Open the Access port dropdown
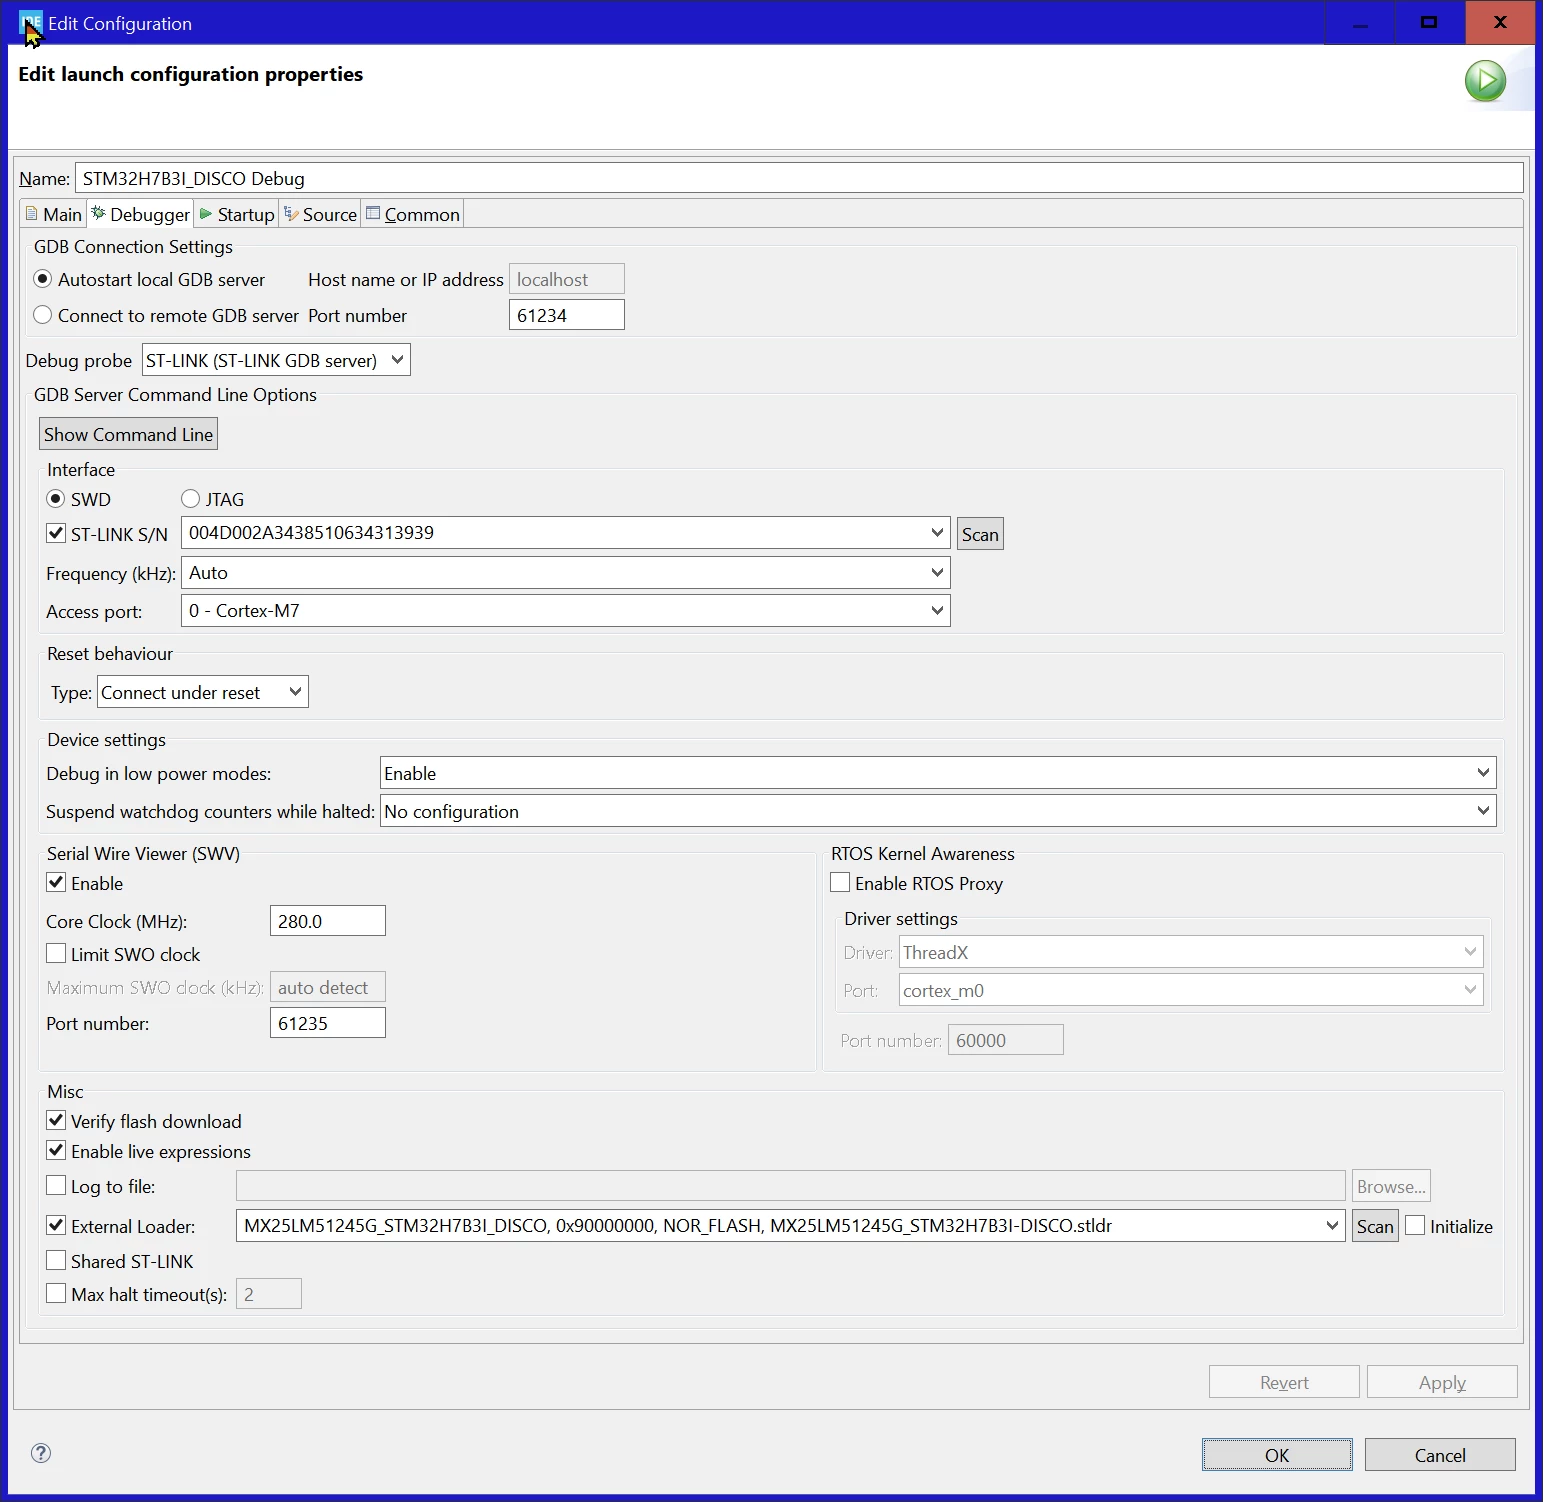The image size is (1543, 1502). click(565, 610)
